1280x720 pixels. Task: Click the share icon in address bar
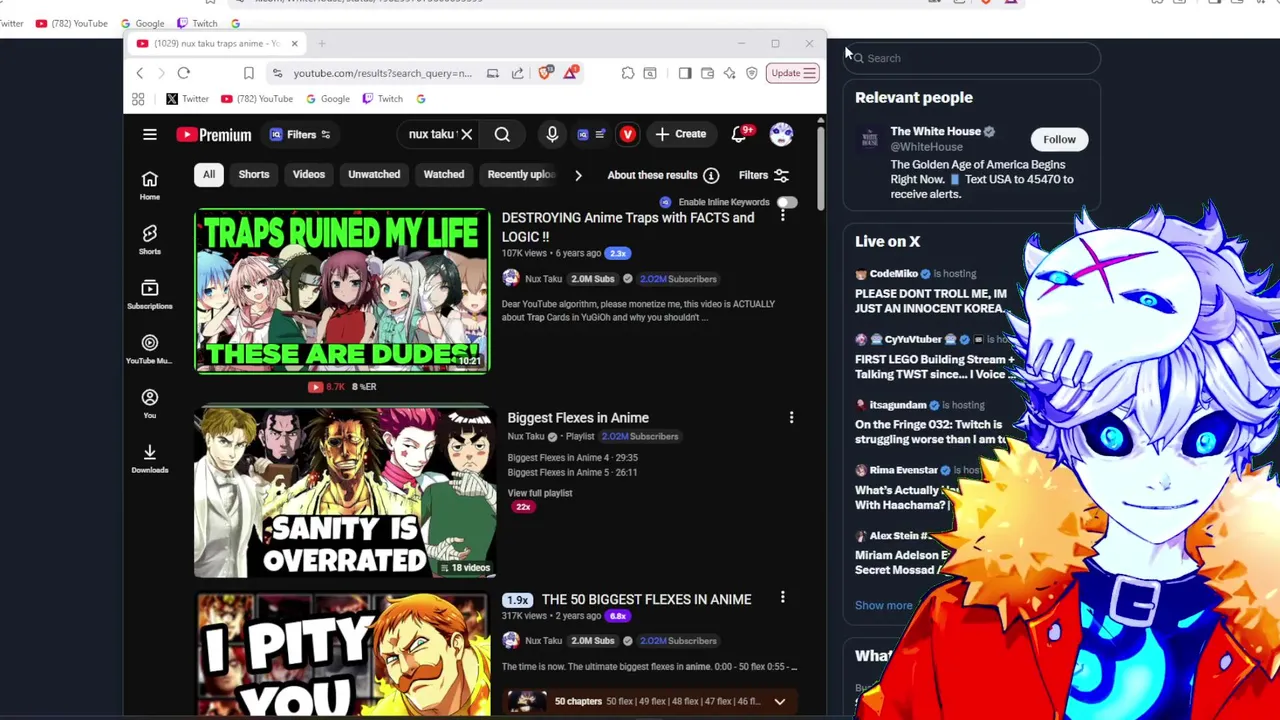[x=517, y=73]
